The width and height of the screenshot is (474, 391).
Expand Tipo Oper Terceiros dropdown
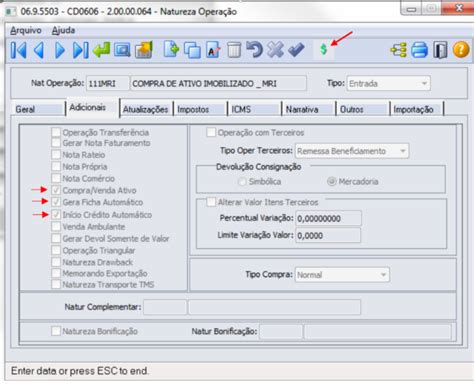click(352, 151)
